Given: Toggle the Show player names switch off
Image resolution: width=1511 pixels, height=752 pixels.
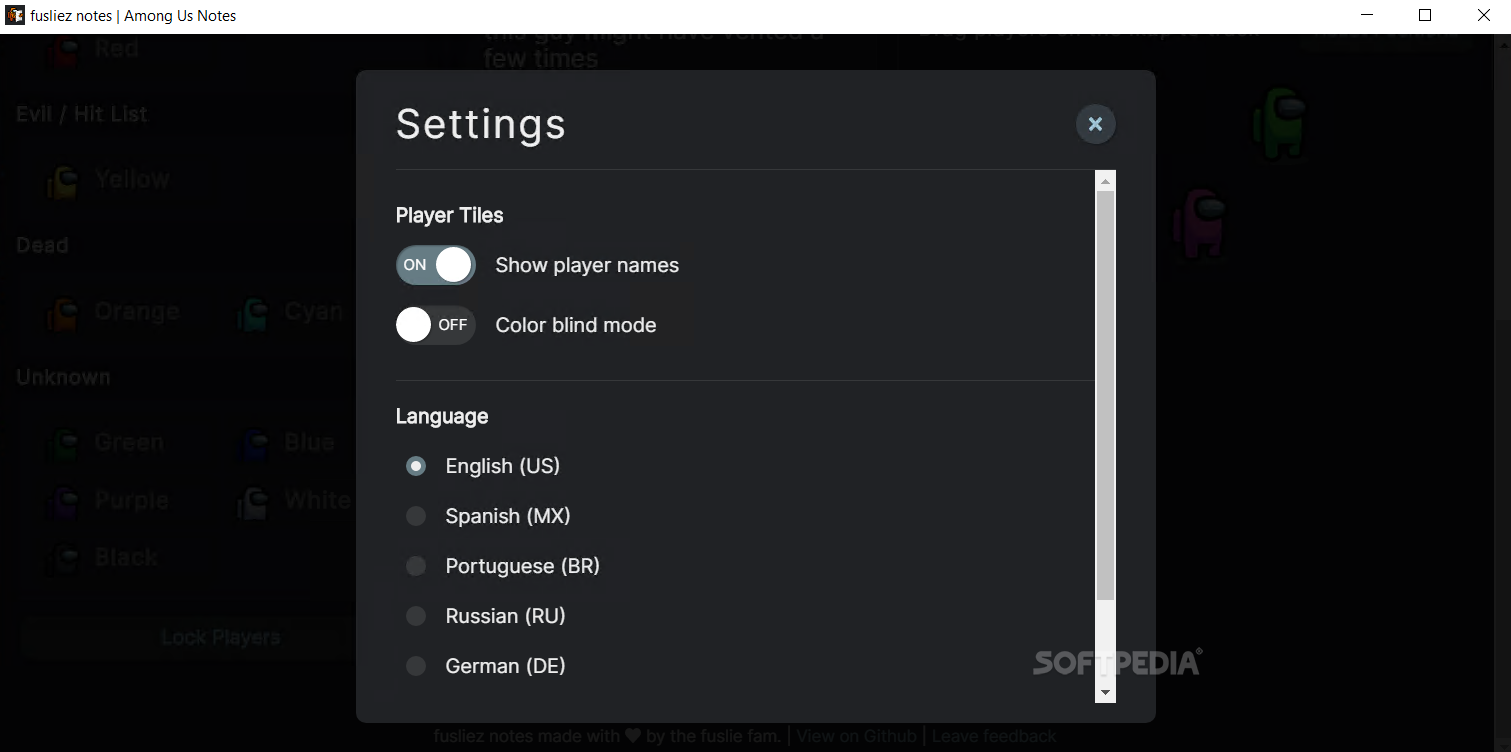Looking at the screenshot, I should 435,265.
